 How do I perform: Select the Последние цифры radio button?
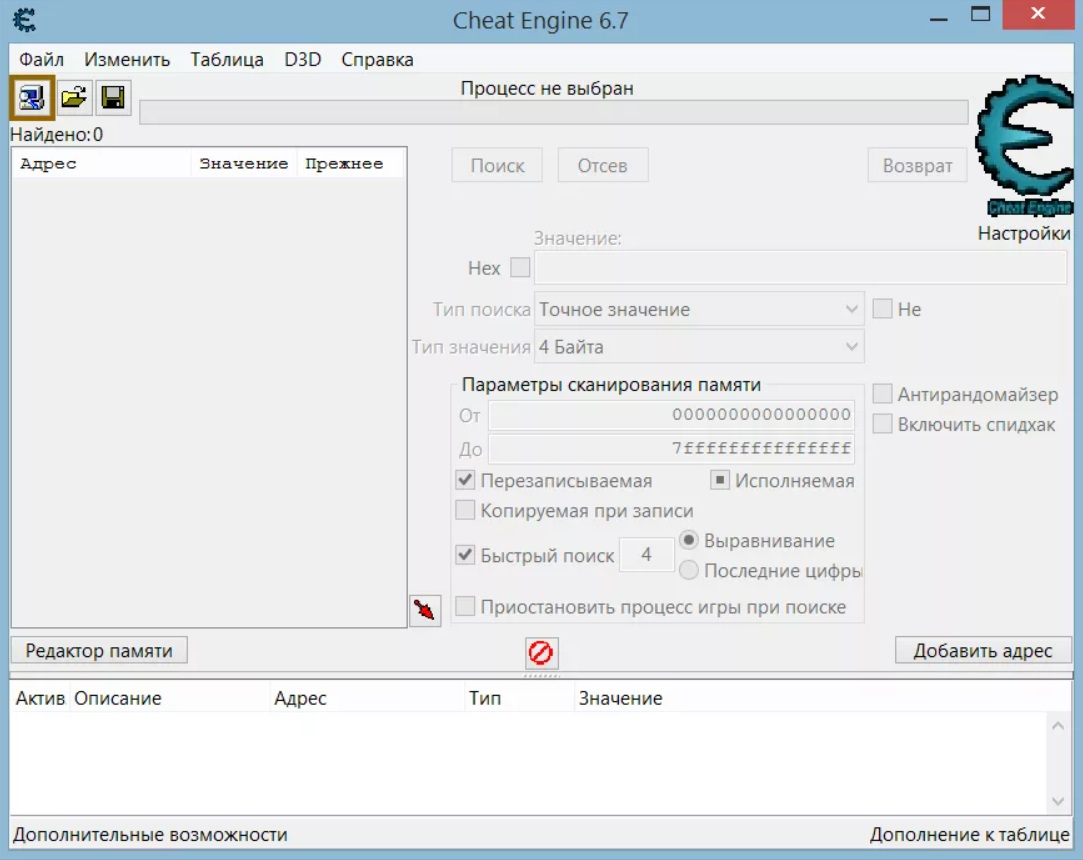click(689, 570)
